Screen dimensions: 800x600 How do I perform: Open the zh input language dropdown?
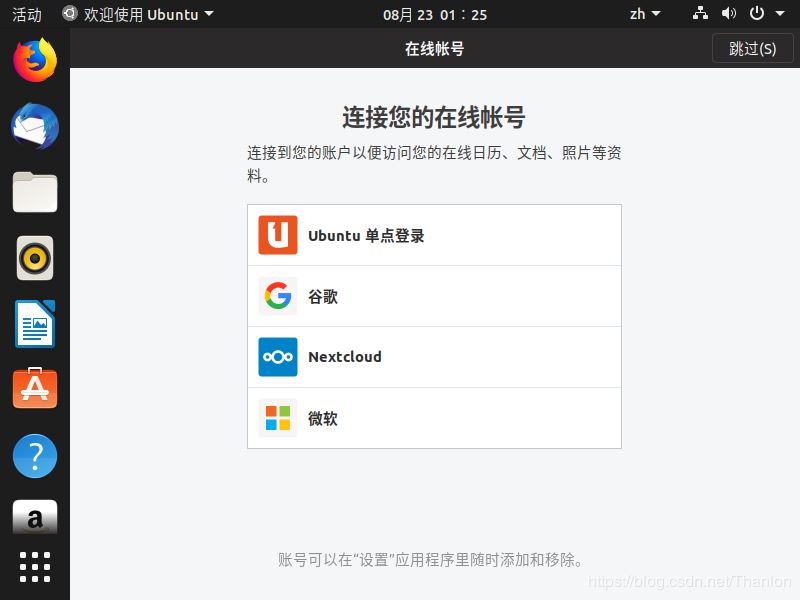tap(645, 14)
